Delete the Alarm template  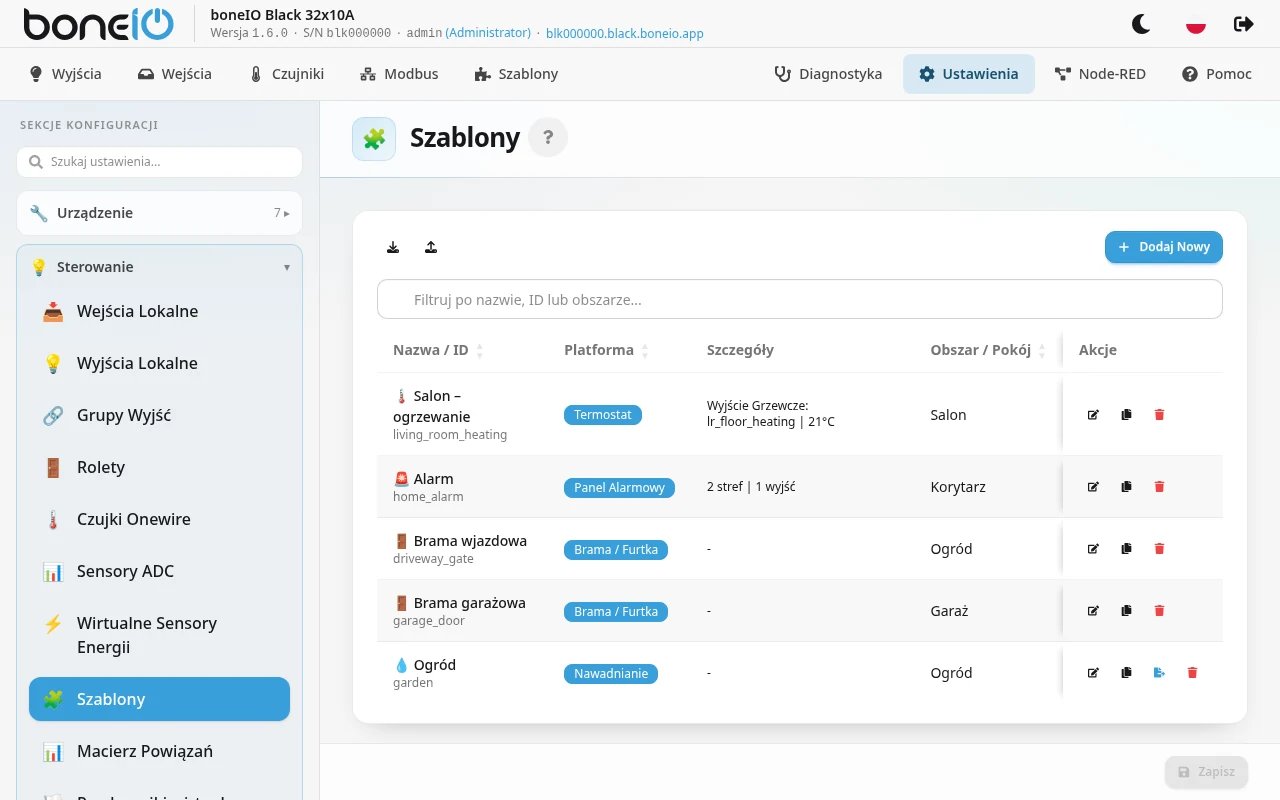point(1159,487)
